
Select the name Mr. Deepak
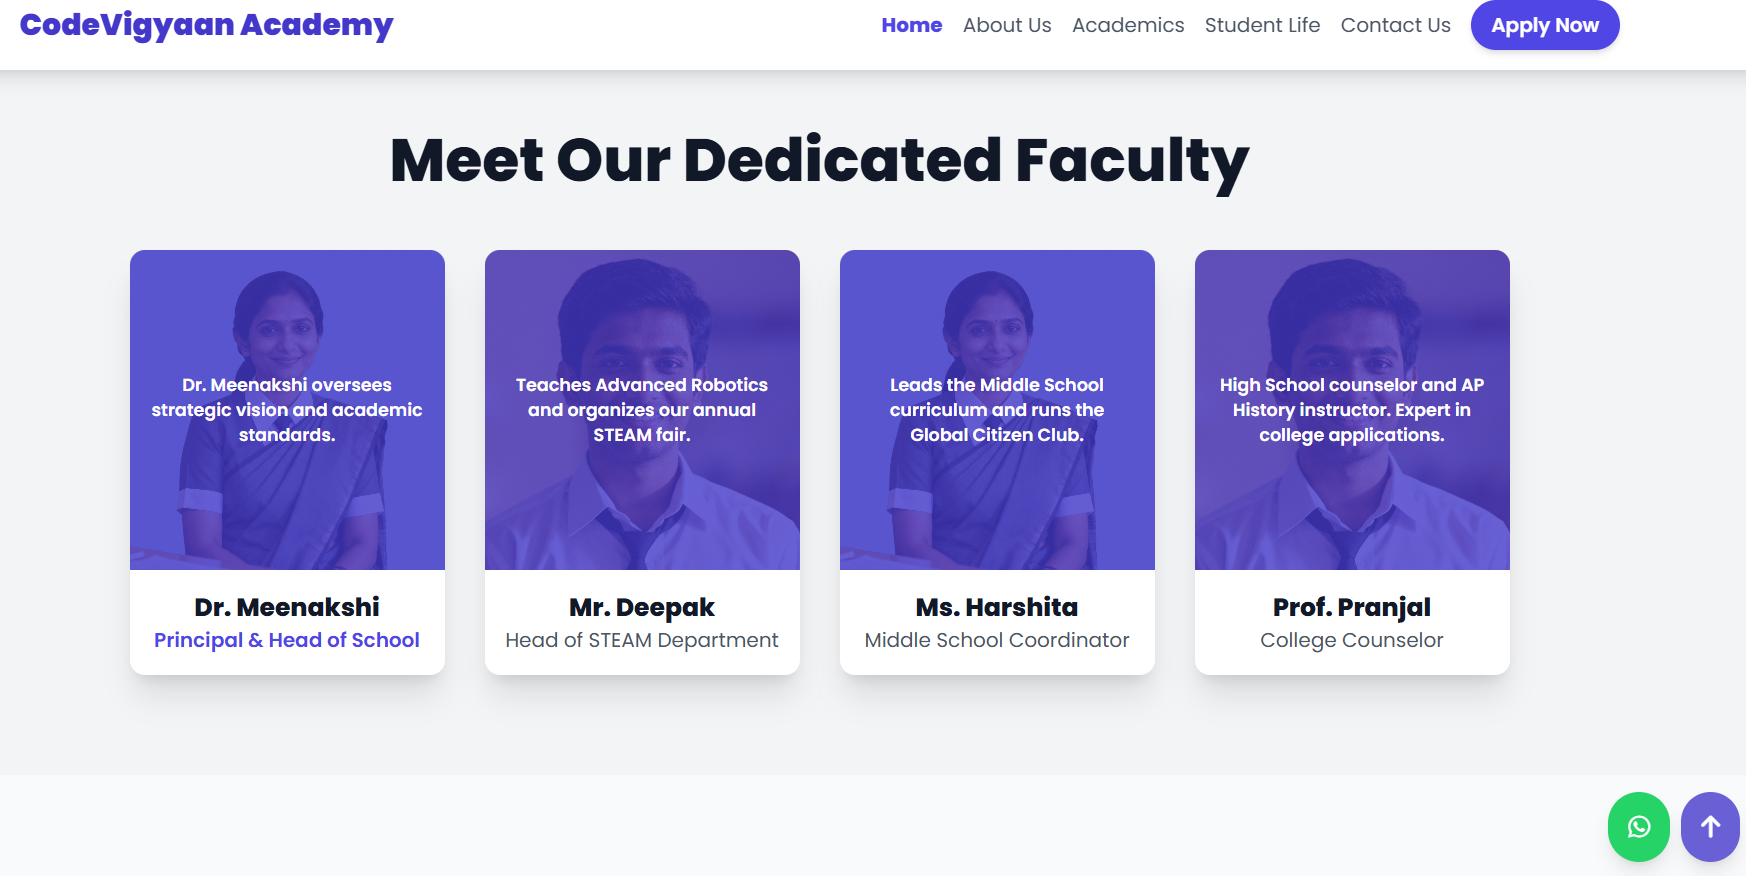642,606
